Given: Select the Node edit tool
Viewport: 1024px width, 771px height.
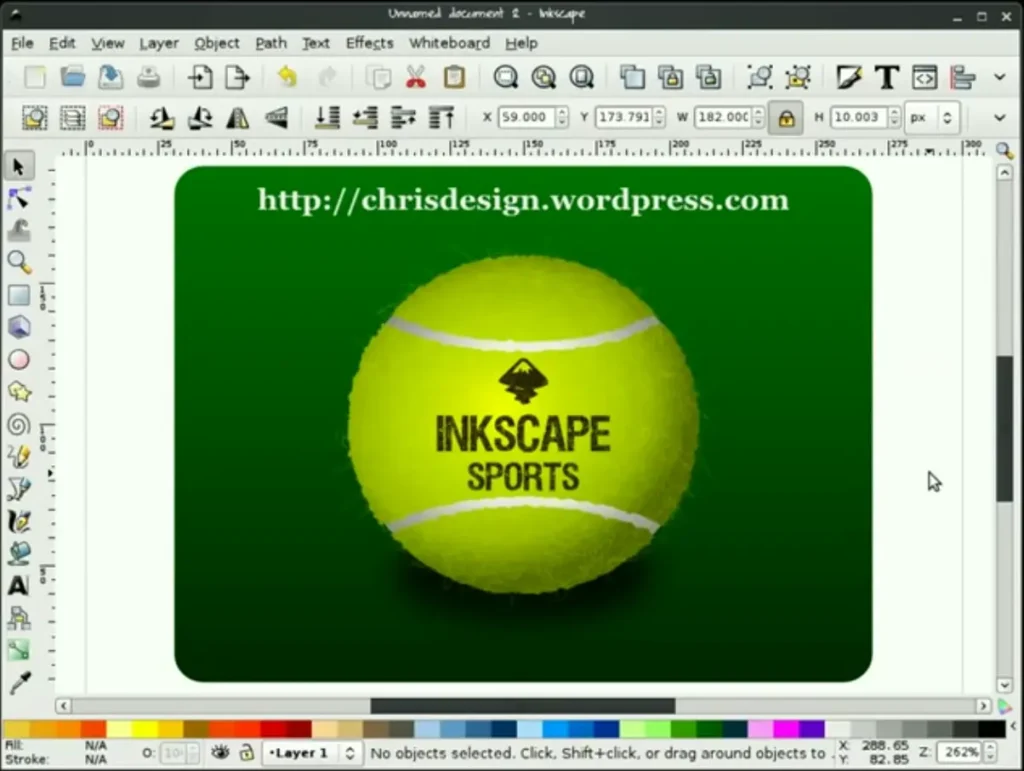Looking at the screenshot, I should click(18, 199).
